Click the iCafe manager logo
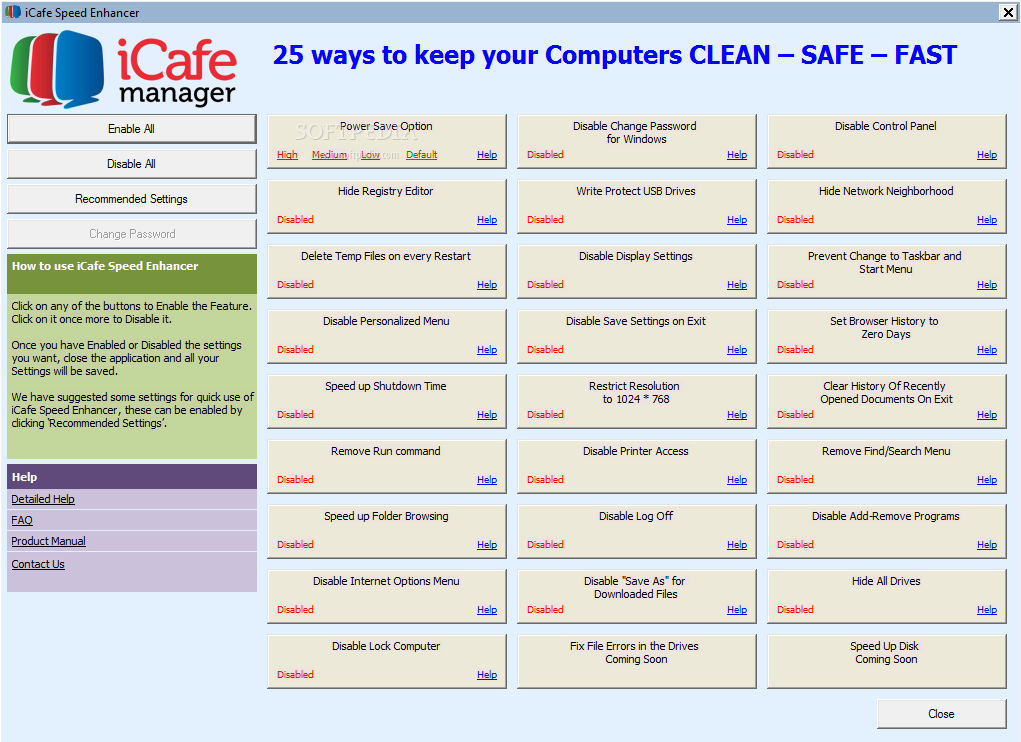This screenshot has height=742, width=1021. coord(124,69)
